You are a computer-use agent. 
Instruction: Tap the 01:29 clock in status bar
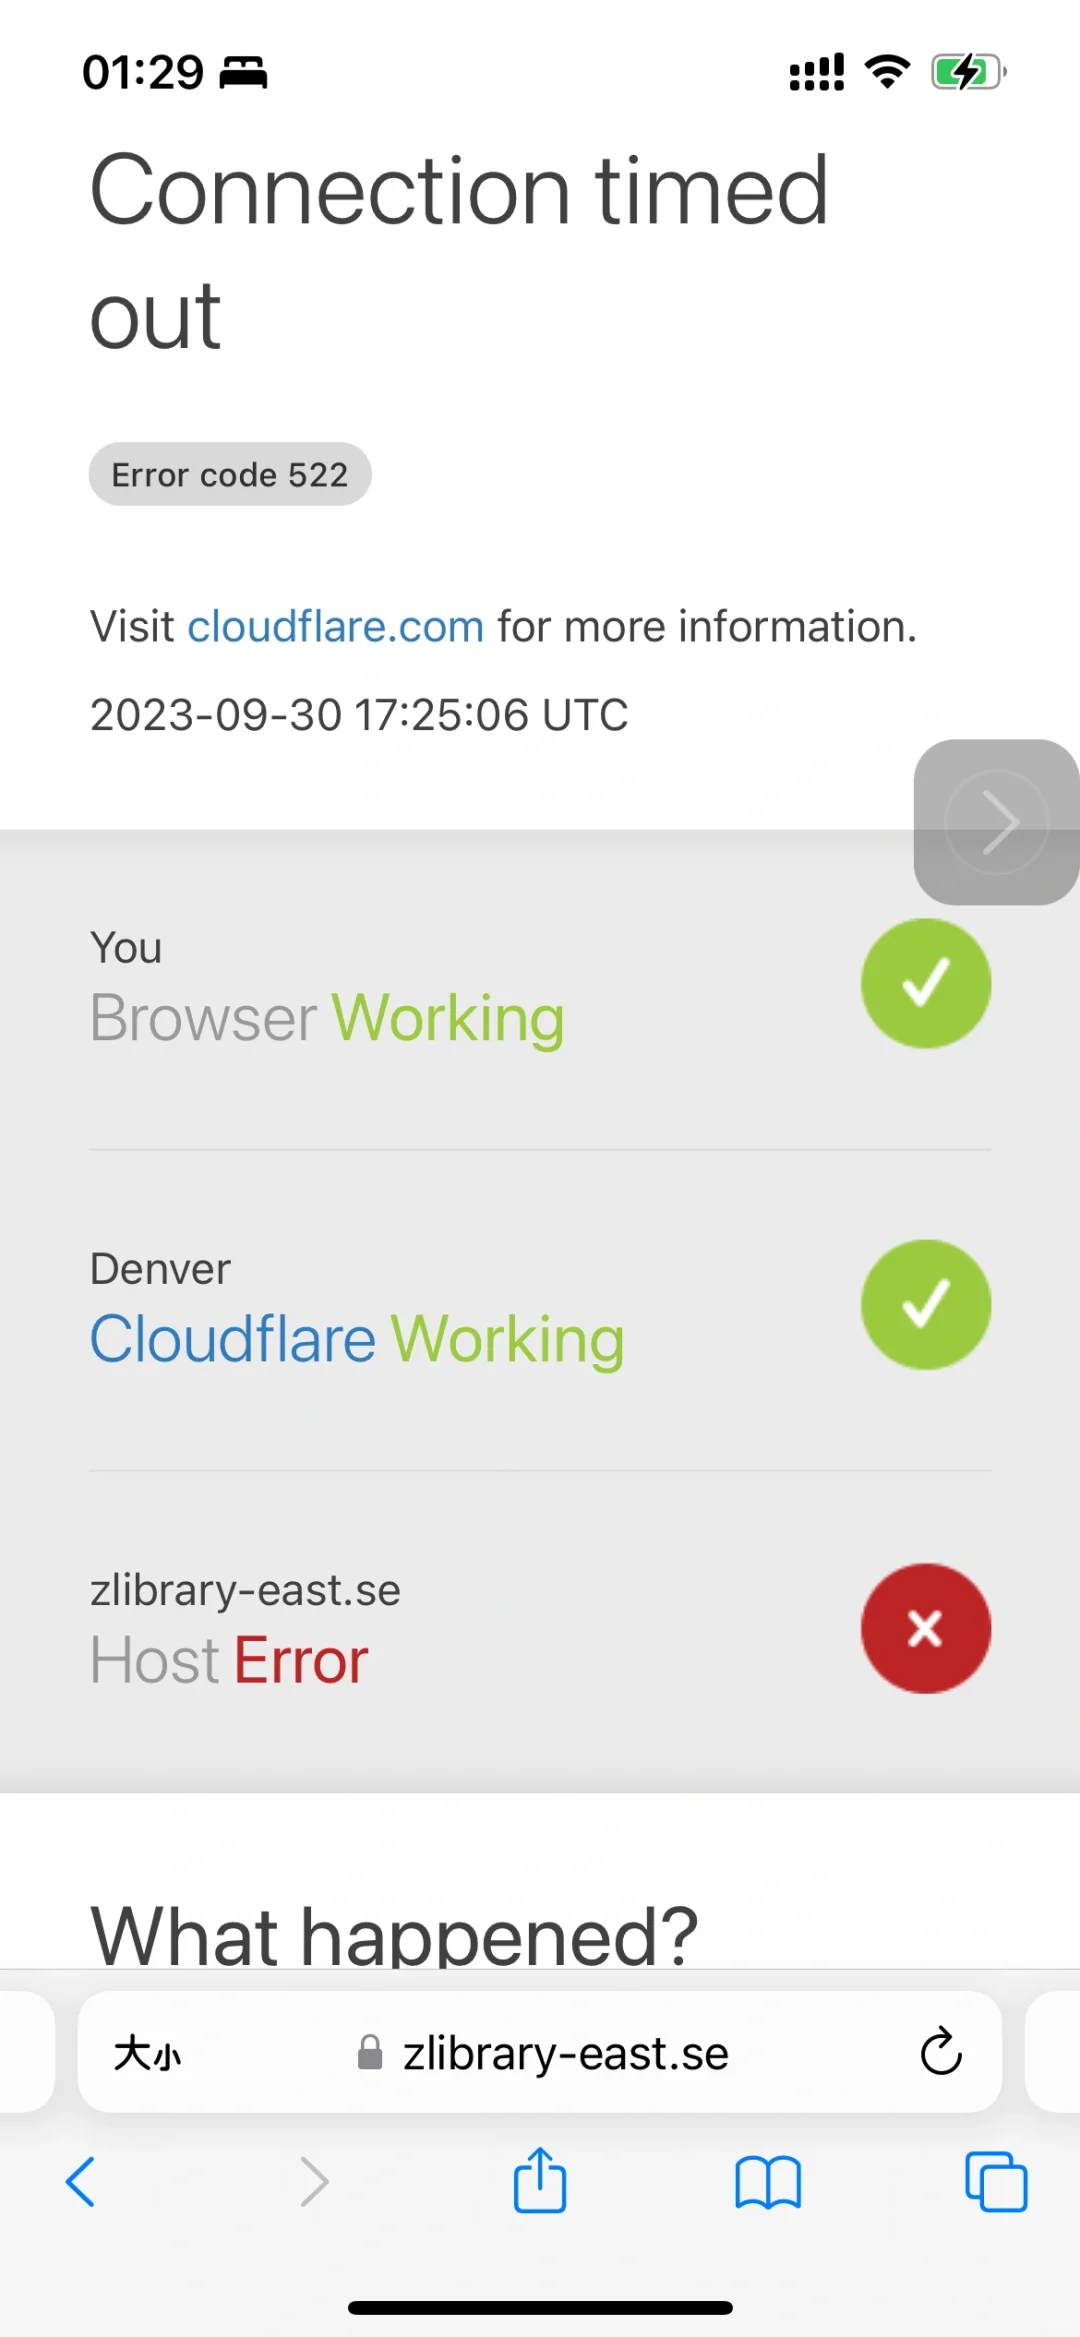click(x=143, y=72)
